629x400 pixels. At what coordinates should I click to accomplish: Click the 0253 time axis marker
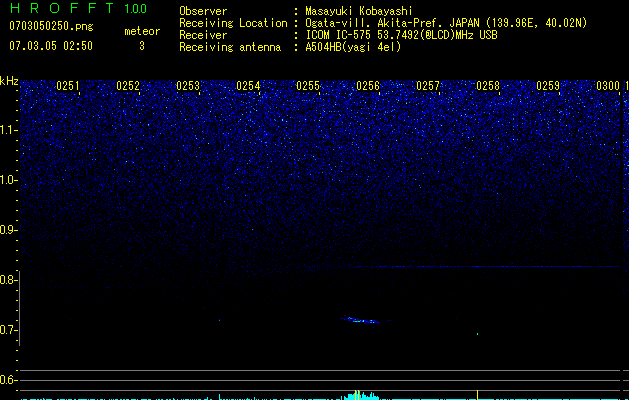coord(188,86)
